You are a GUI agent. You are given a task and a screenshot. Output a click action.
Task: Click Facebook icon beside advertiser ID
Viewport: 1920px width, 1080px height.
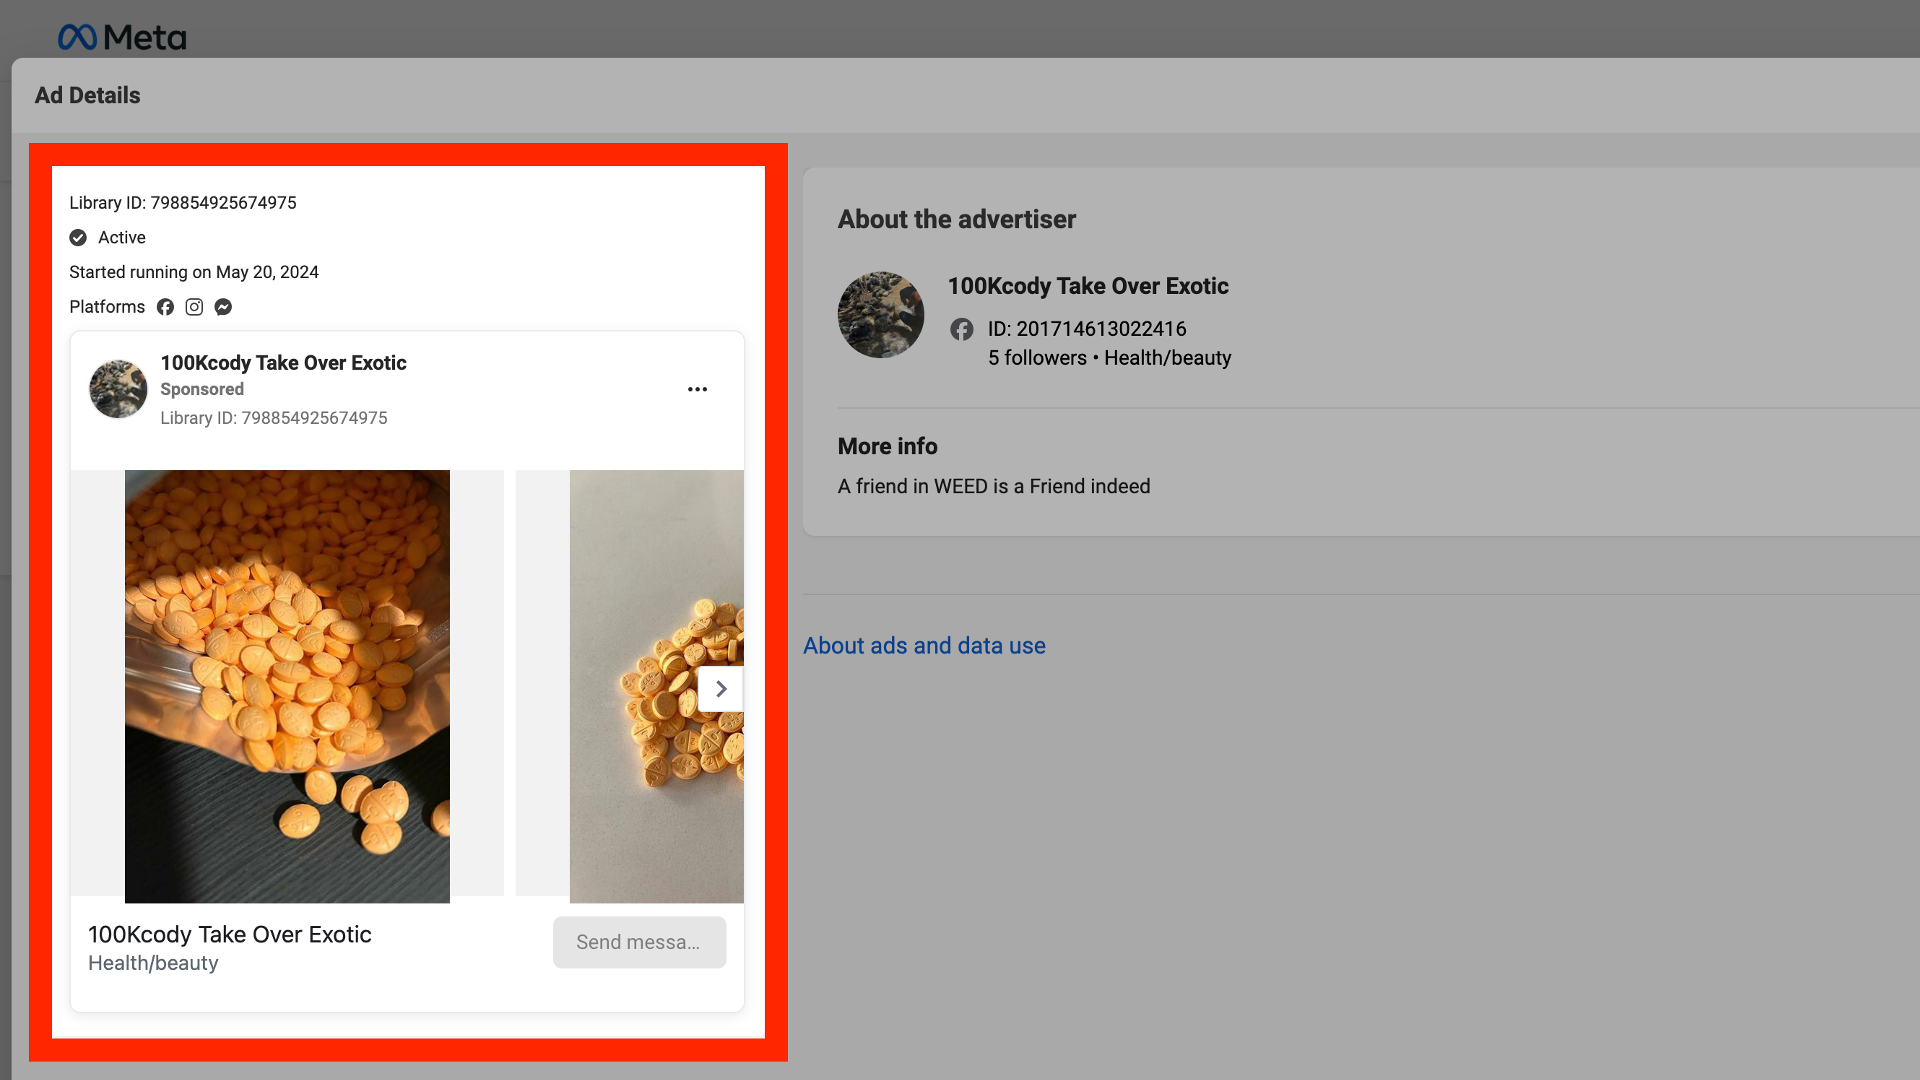click(961, 329)
